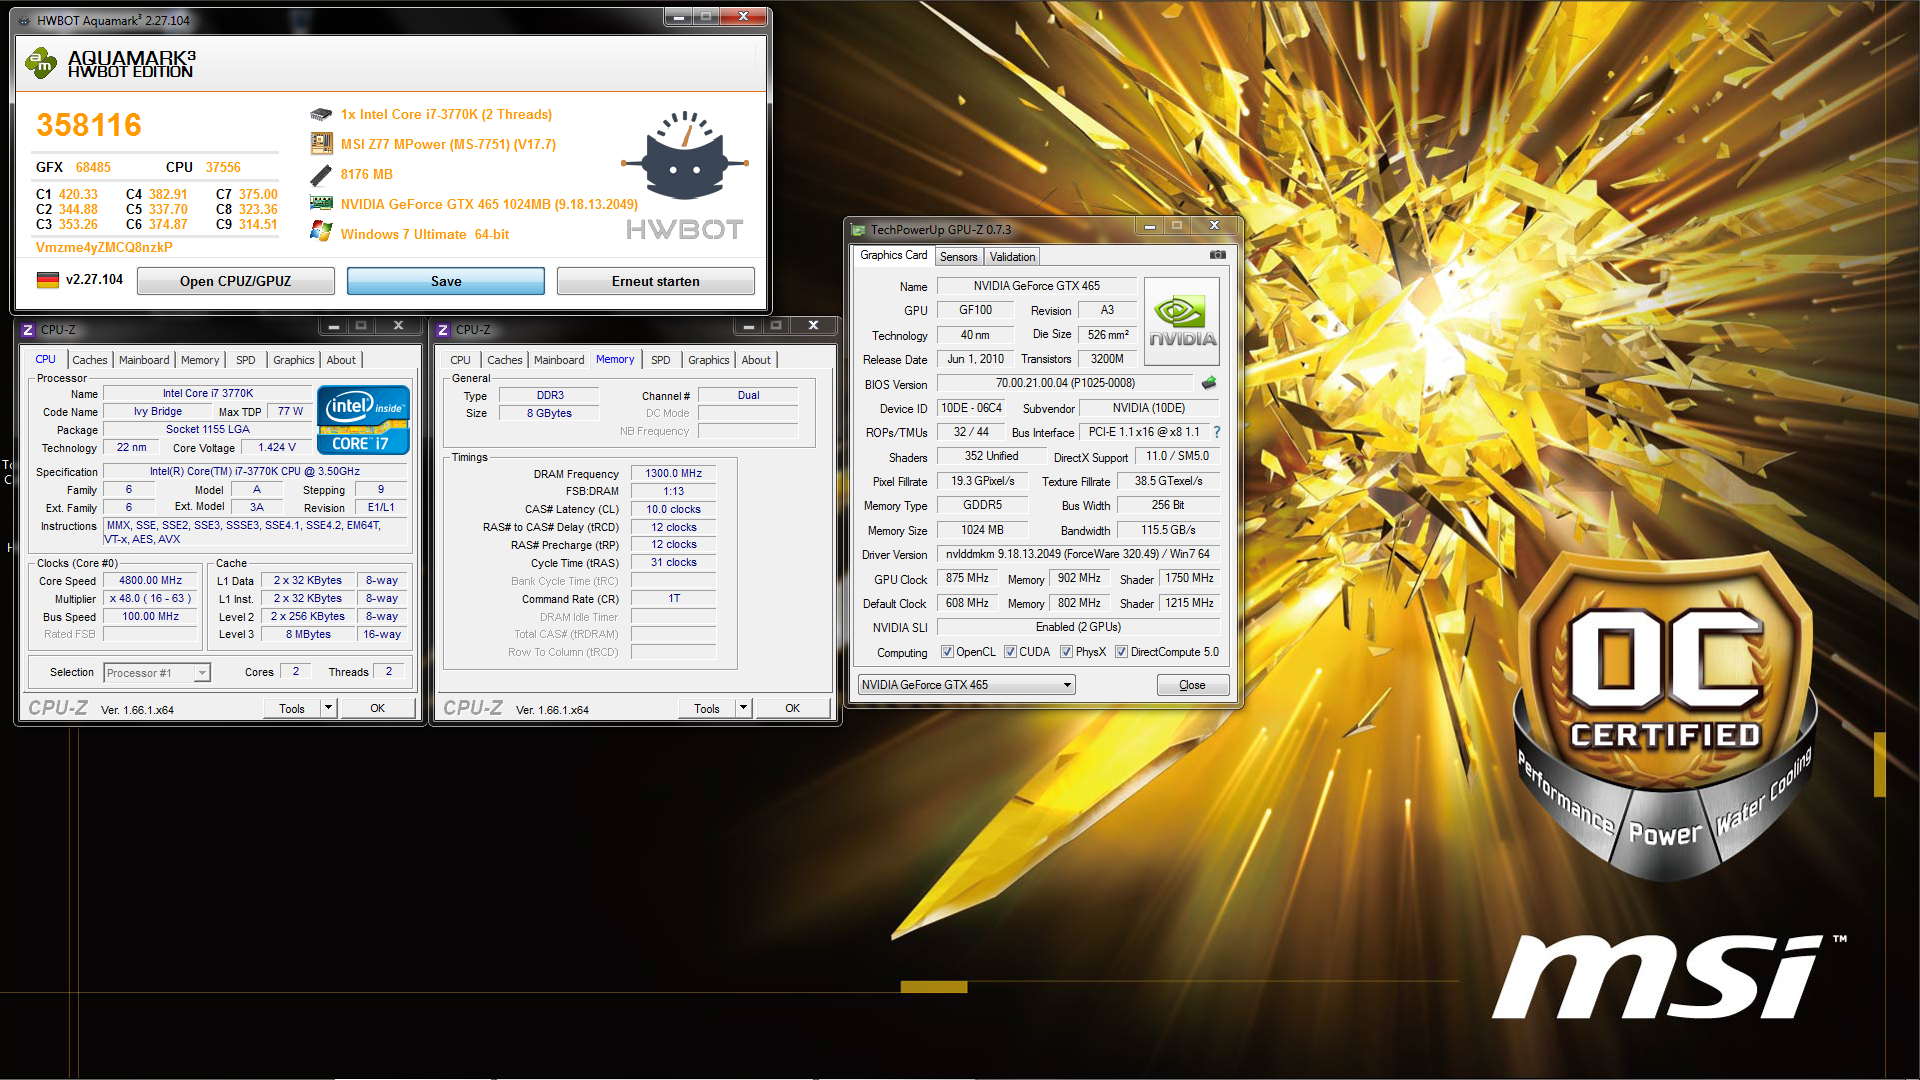Click the HWBOT robot mascot logo
Screen dimensions: 1920x1080
685,155
